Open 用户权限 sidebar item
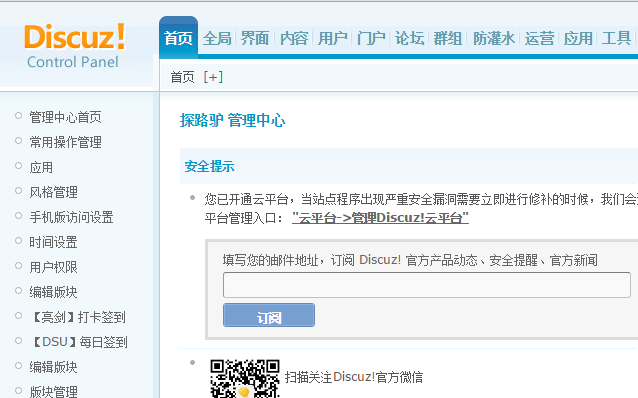Image resolution: width=638 pixels, height=398 pixels. click(x=53, y=267)
